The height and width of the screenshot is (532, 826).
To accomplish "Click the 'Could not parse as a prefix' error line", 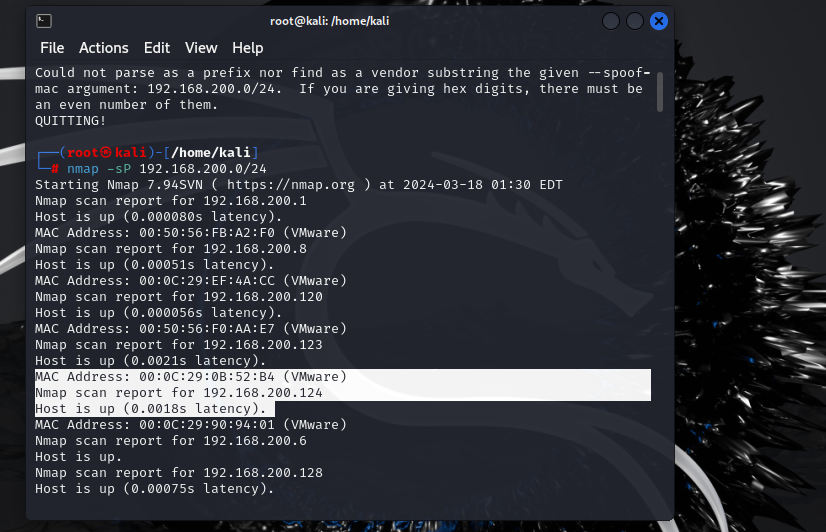I will click(x=343, y=73).
